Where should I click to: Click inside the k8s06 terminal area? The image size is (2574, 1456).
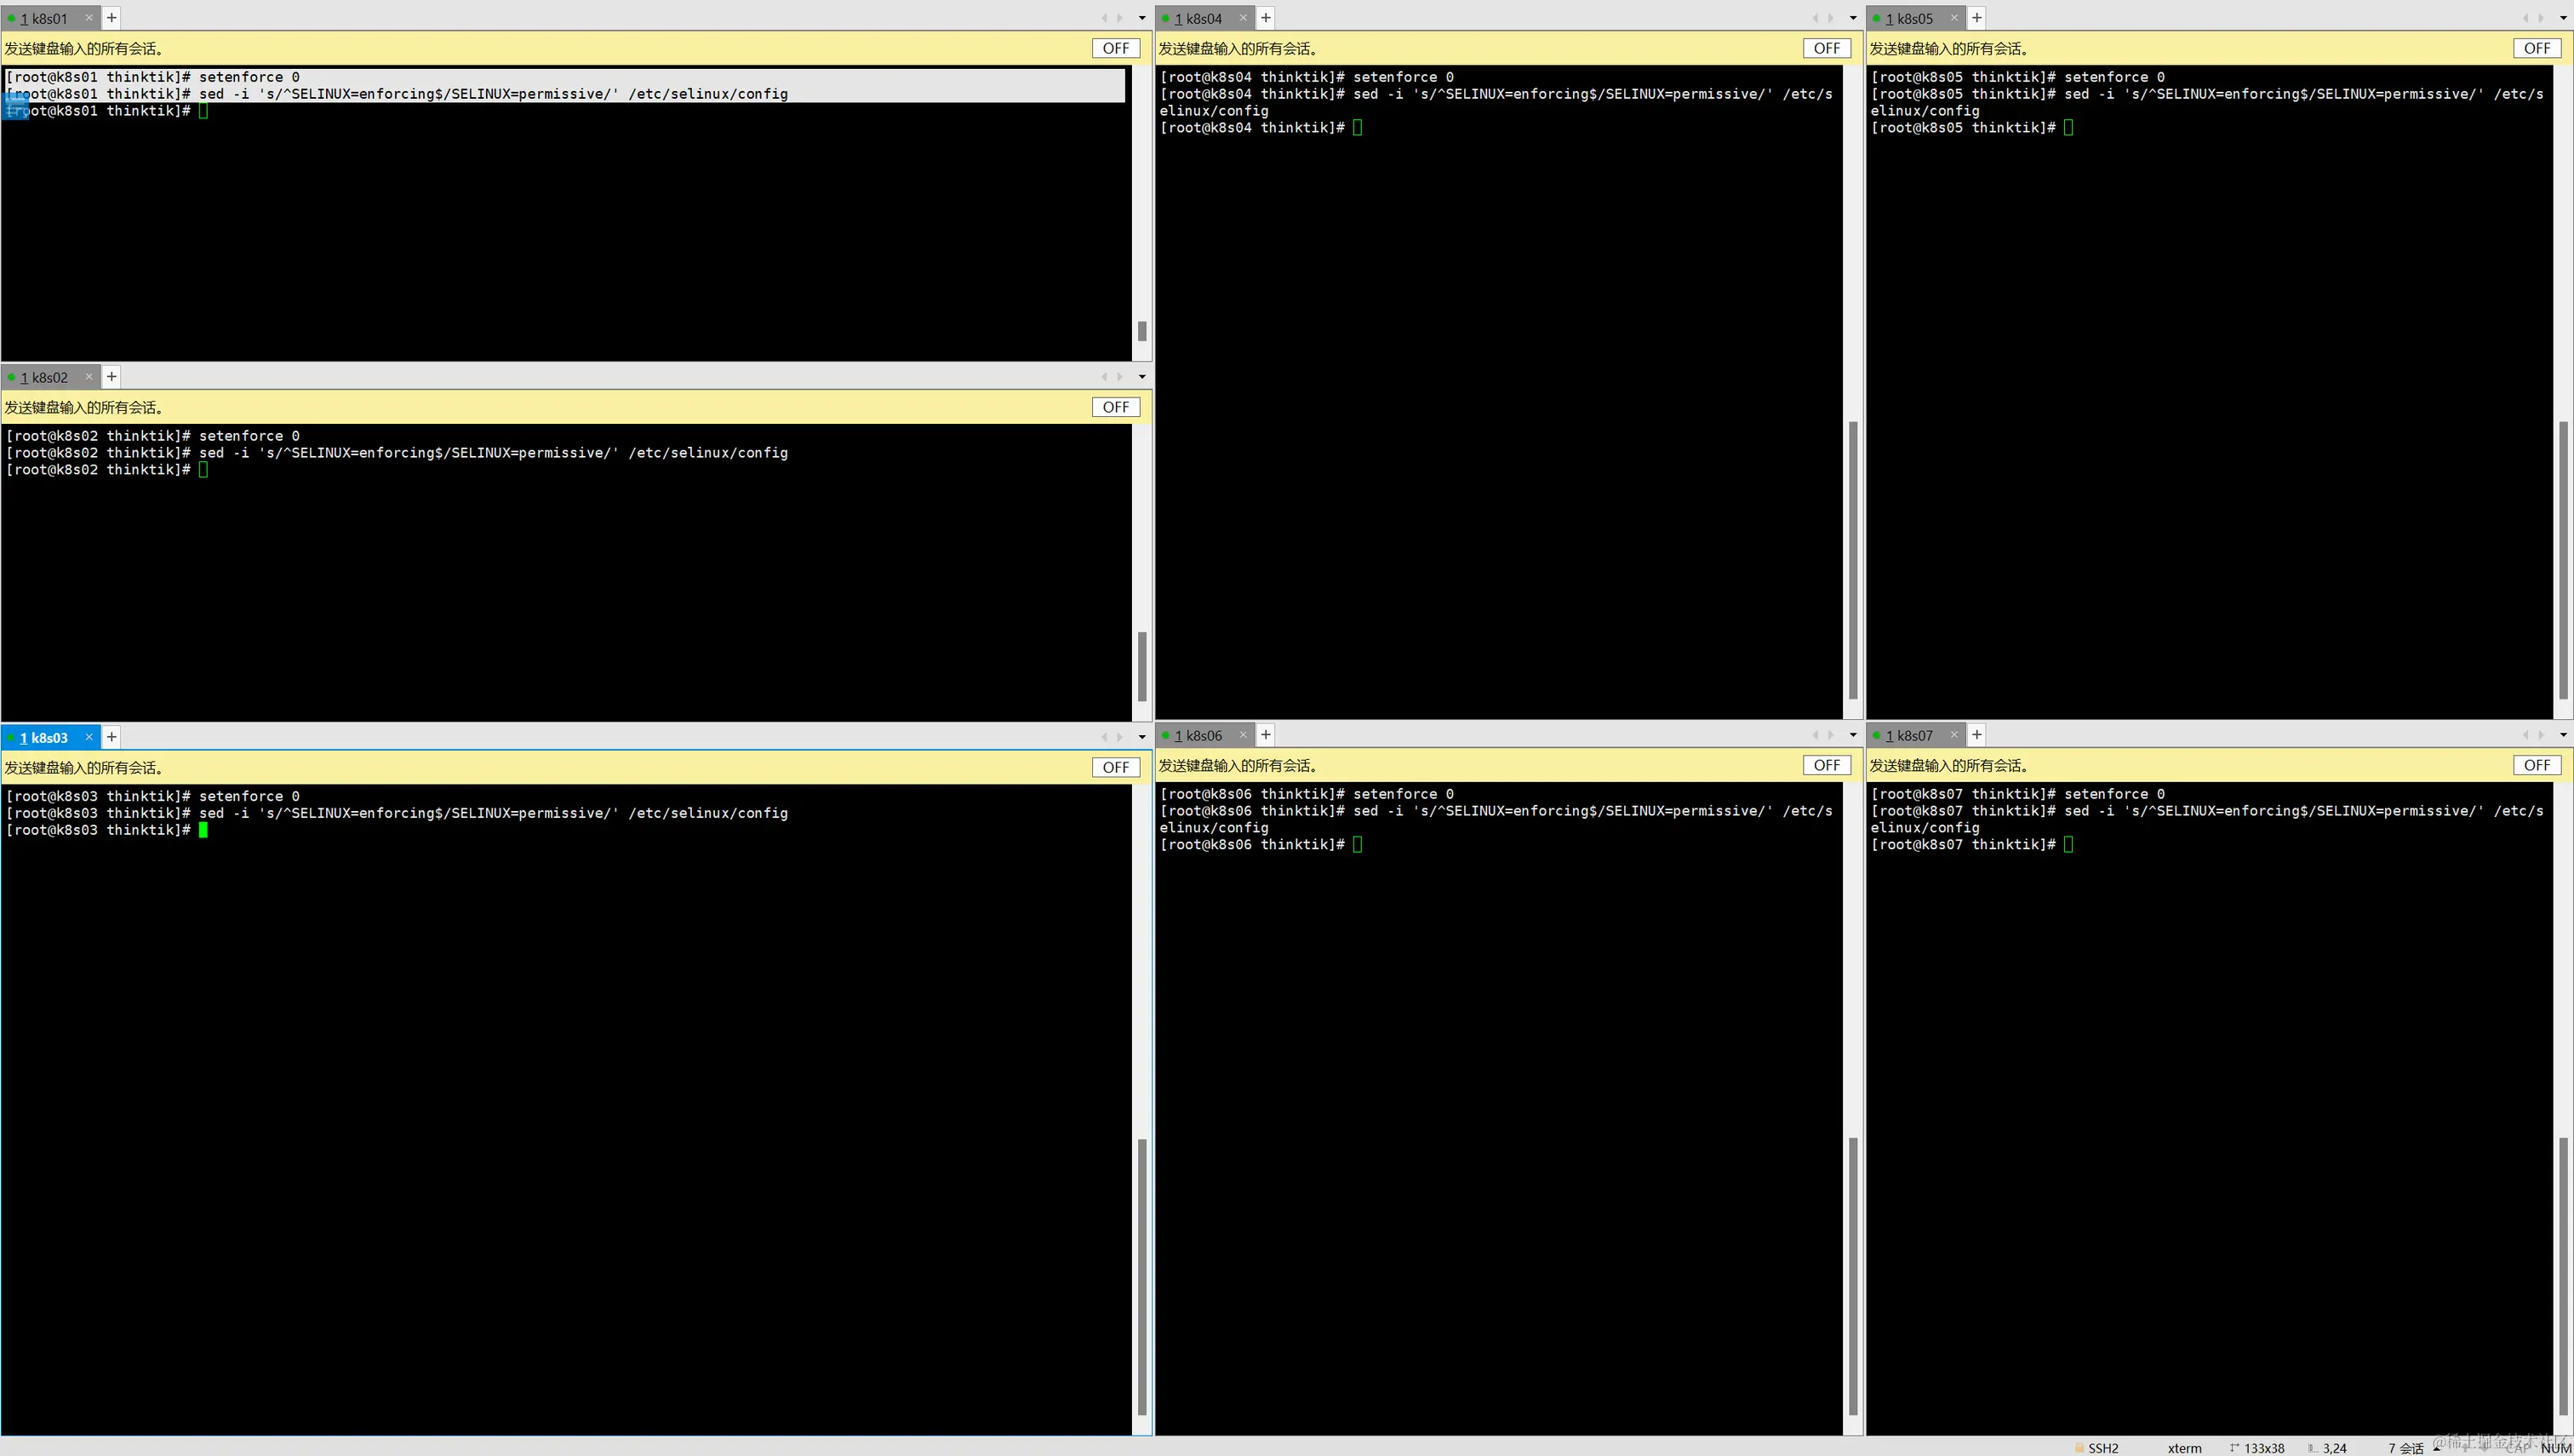pos(1498,1100)
